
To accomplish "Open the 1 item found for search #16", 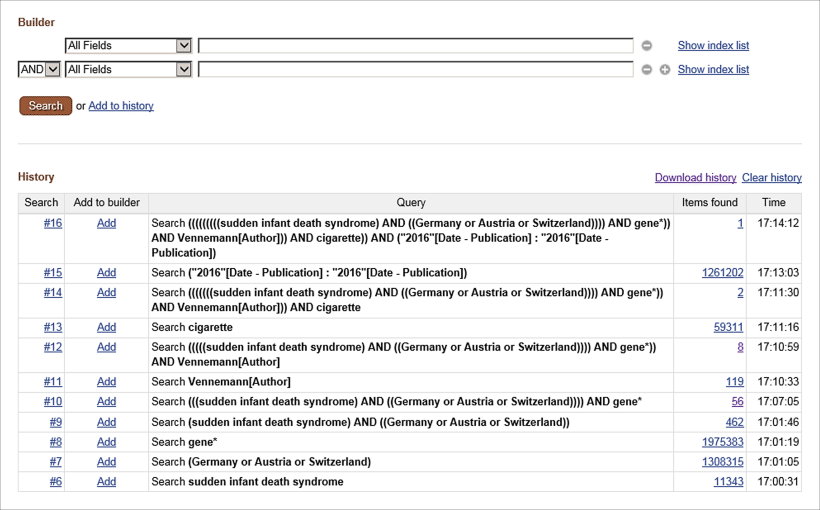I will (741, 223).
